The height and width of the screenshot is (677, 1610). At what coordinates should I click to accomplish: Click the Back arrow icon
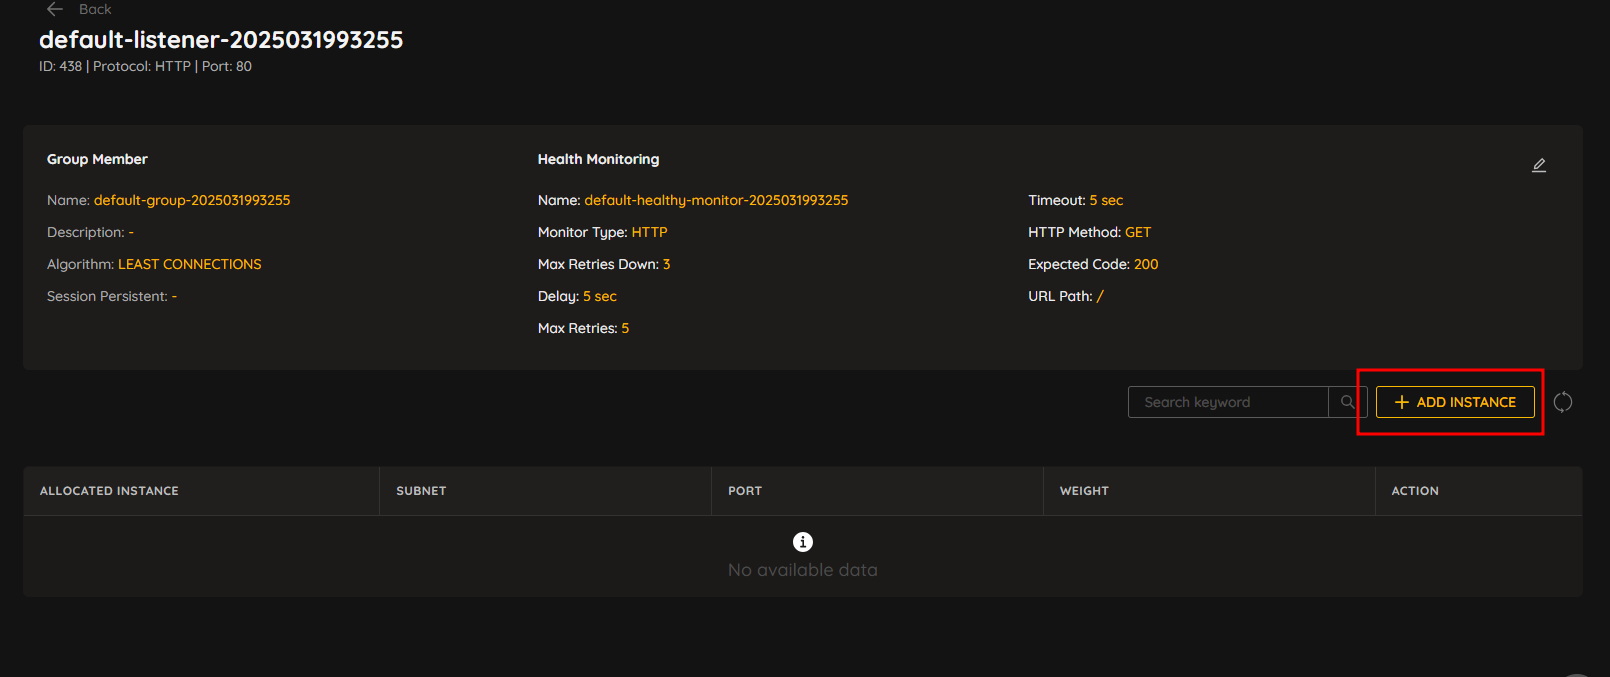(55, 9)
